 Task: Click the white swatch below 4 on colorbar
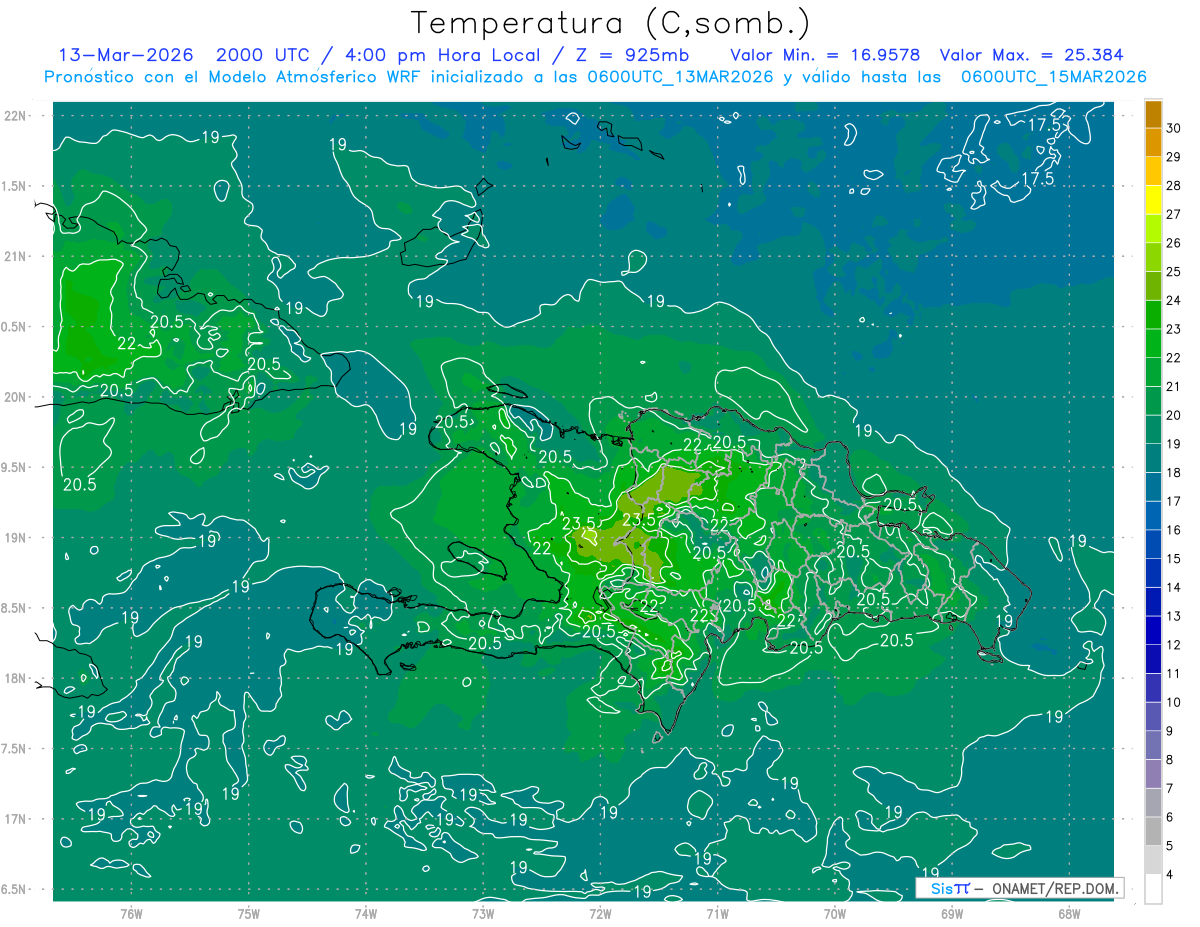tap(1153, 889)
